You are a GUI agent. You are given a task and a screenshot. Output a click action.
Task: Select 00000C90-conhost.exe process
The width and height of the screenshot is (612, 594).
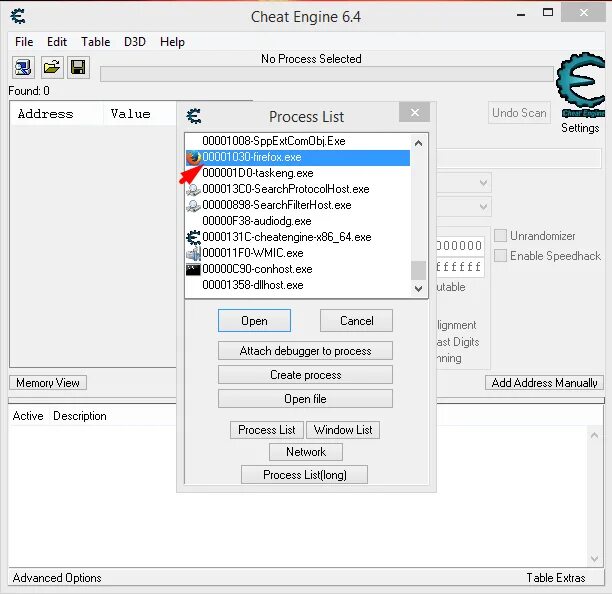tap(298, 269)
